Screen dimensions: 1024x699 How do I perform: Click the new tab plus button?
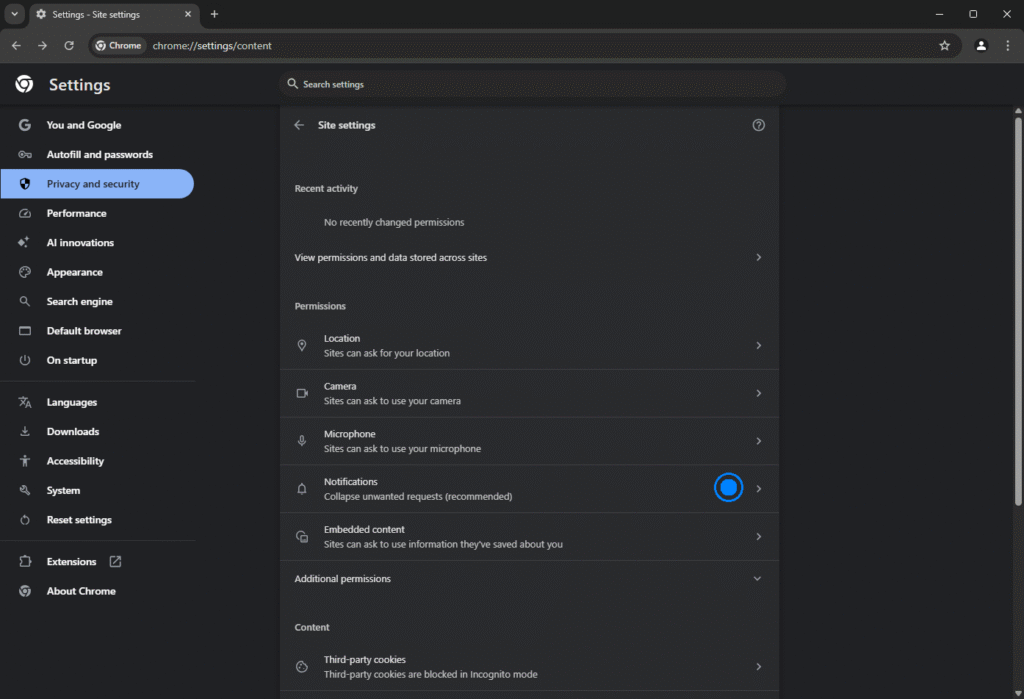(x=214, y=14)
